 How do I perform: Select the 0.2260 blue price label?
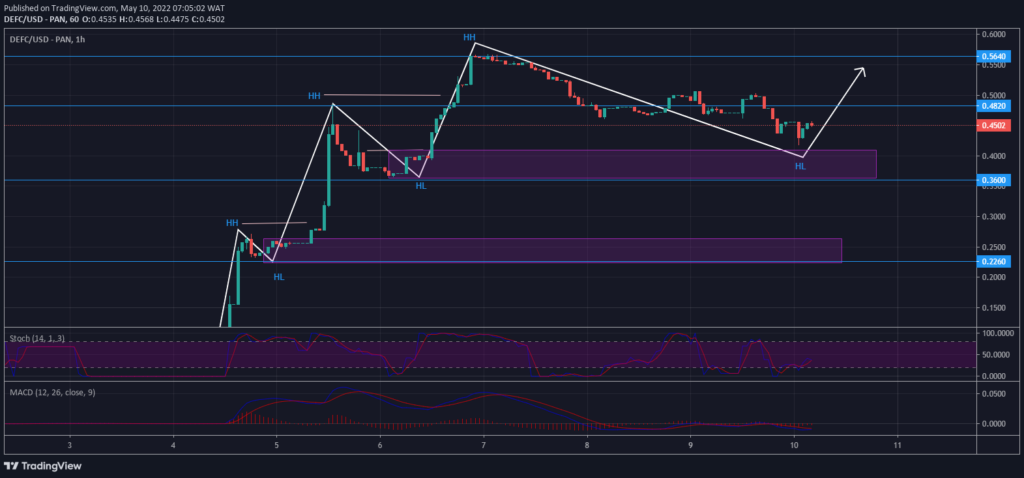(993, 261)
